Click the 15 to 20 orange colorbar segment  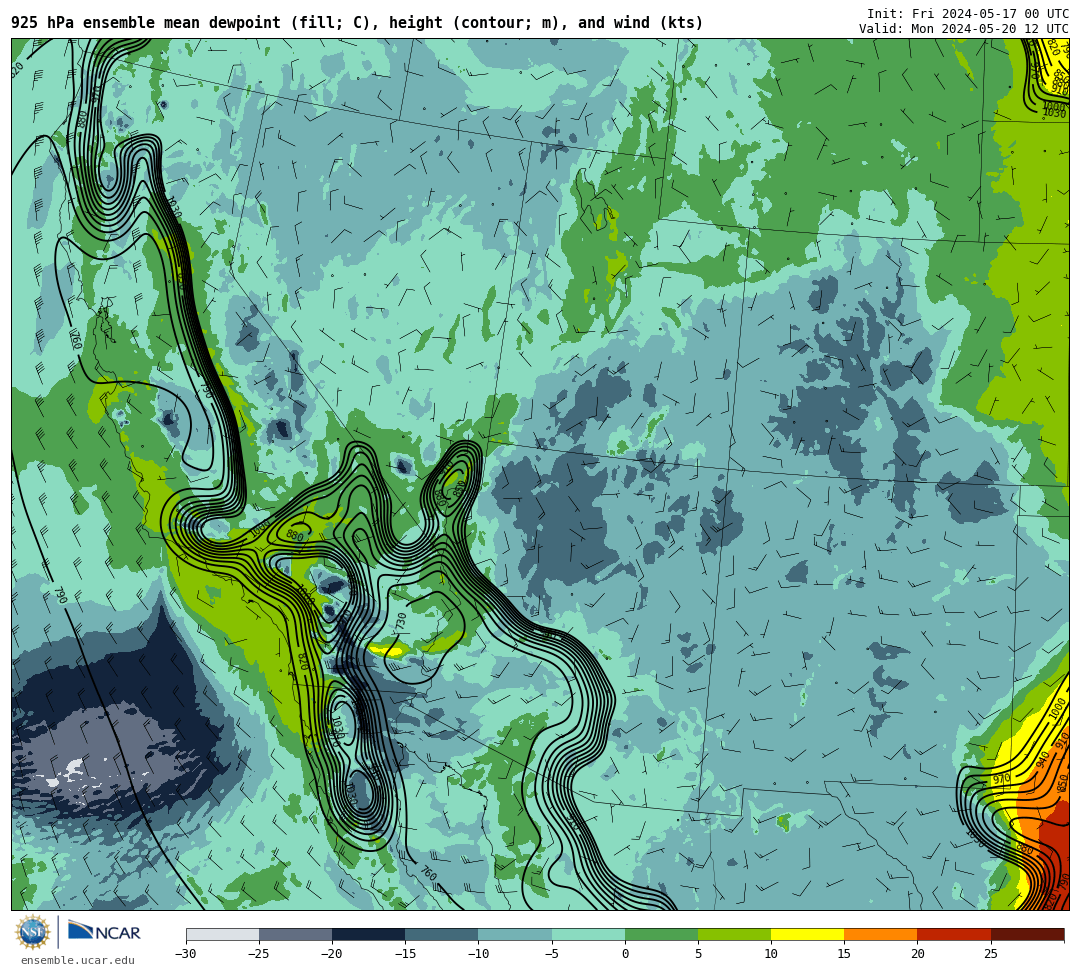(x=881, y=934)
